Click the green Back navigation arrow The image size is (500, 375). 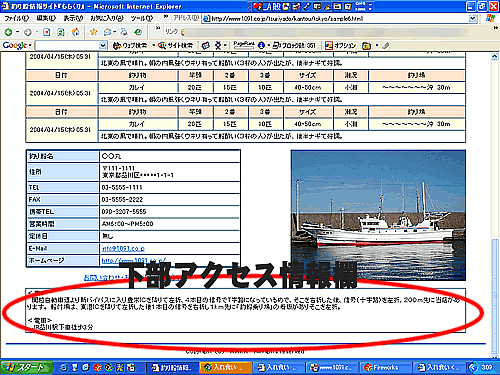point(8,32)
